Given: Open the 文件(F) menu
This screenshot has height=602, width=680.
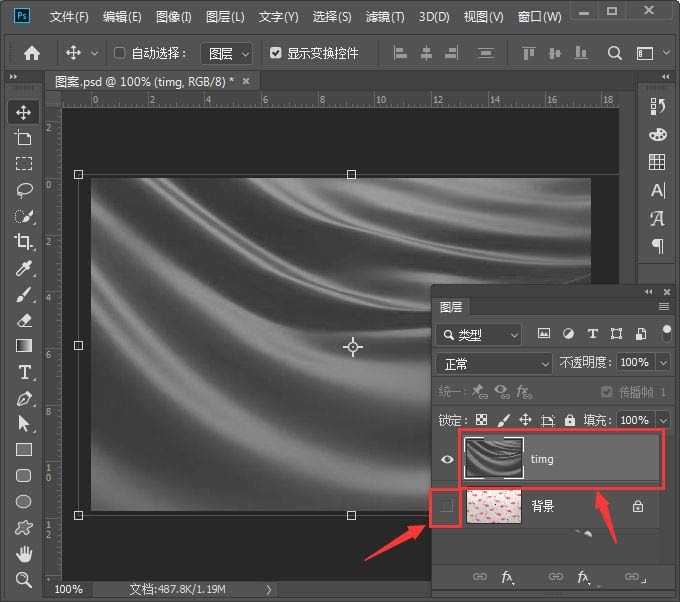Looking at the screenshot, I should tap(69, 17).
